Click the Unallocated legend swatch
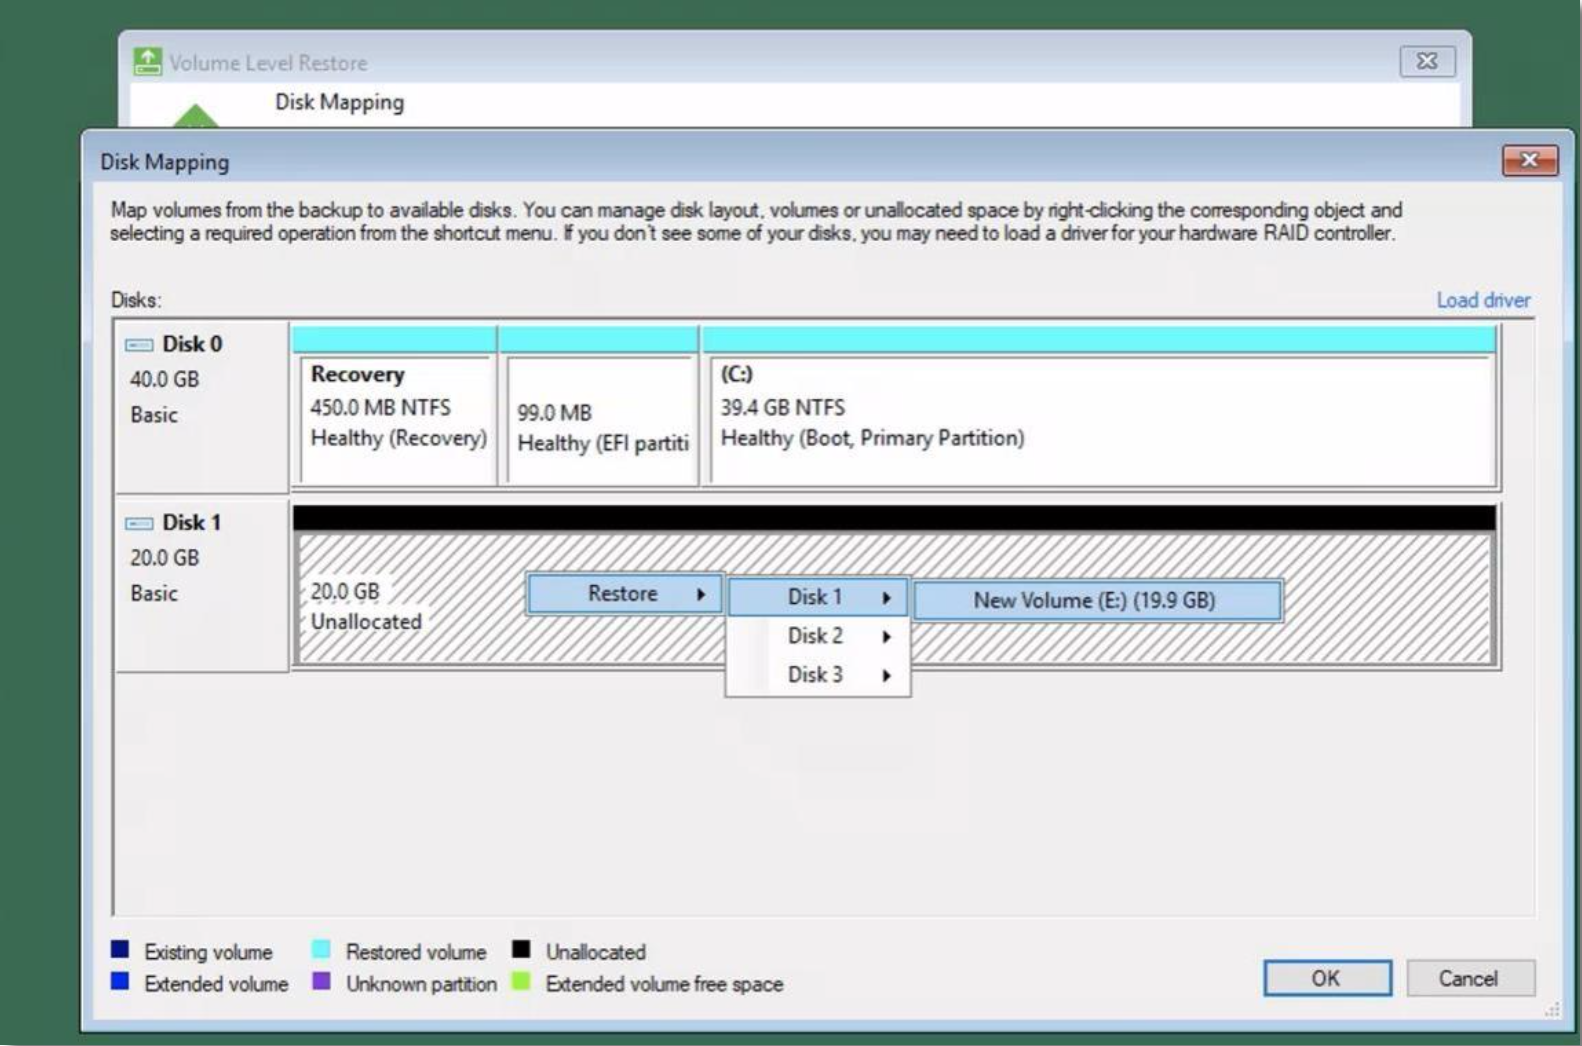 point(521,949)
